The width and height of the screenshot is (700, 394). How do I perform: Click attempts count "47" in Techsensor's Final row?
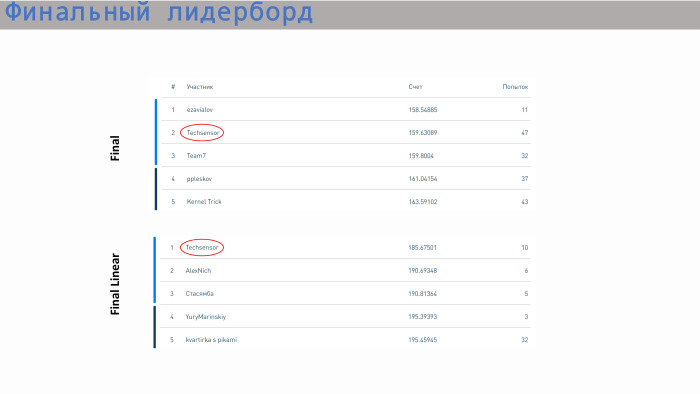525,133
